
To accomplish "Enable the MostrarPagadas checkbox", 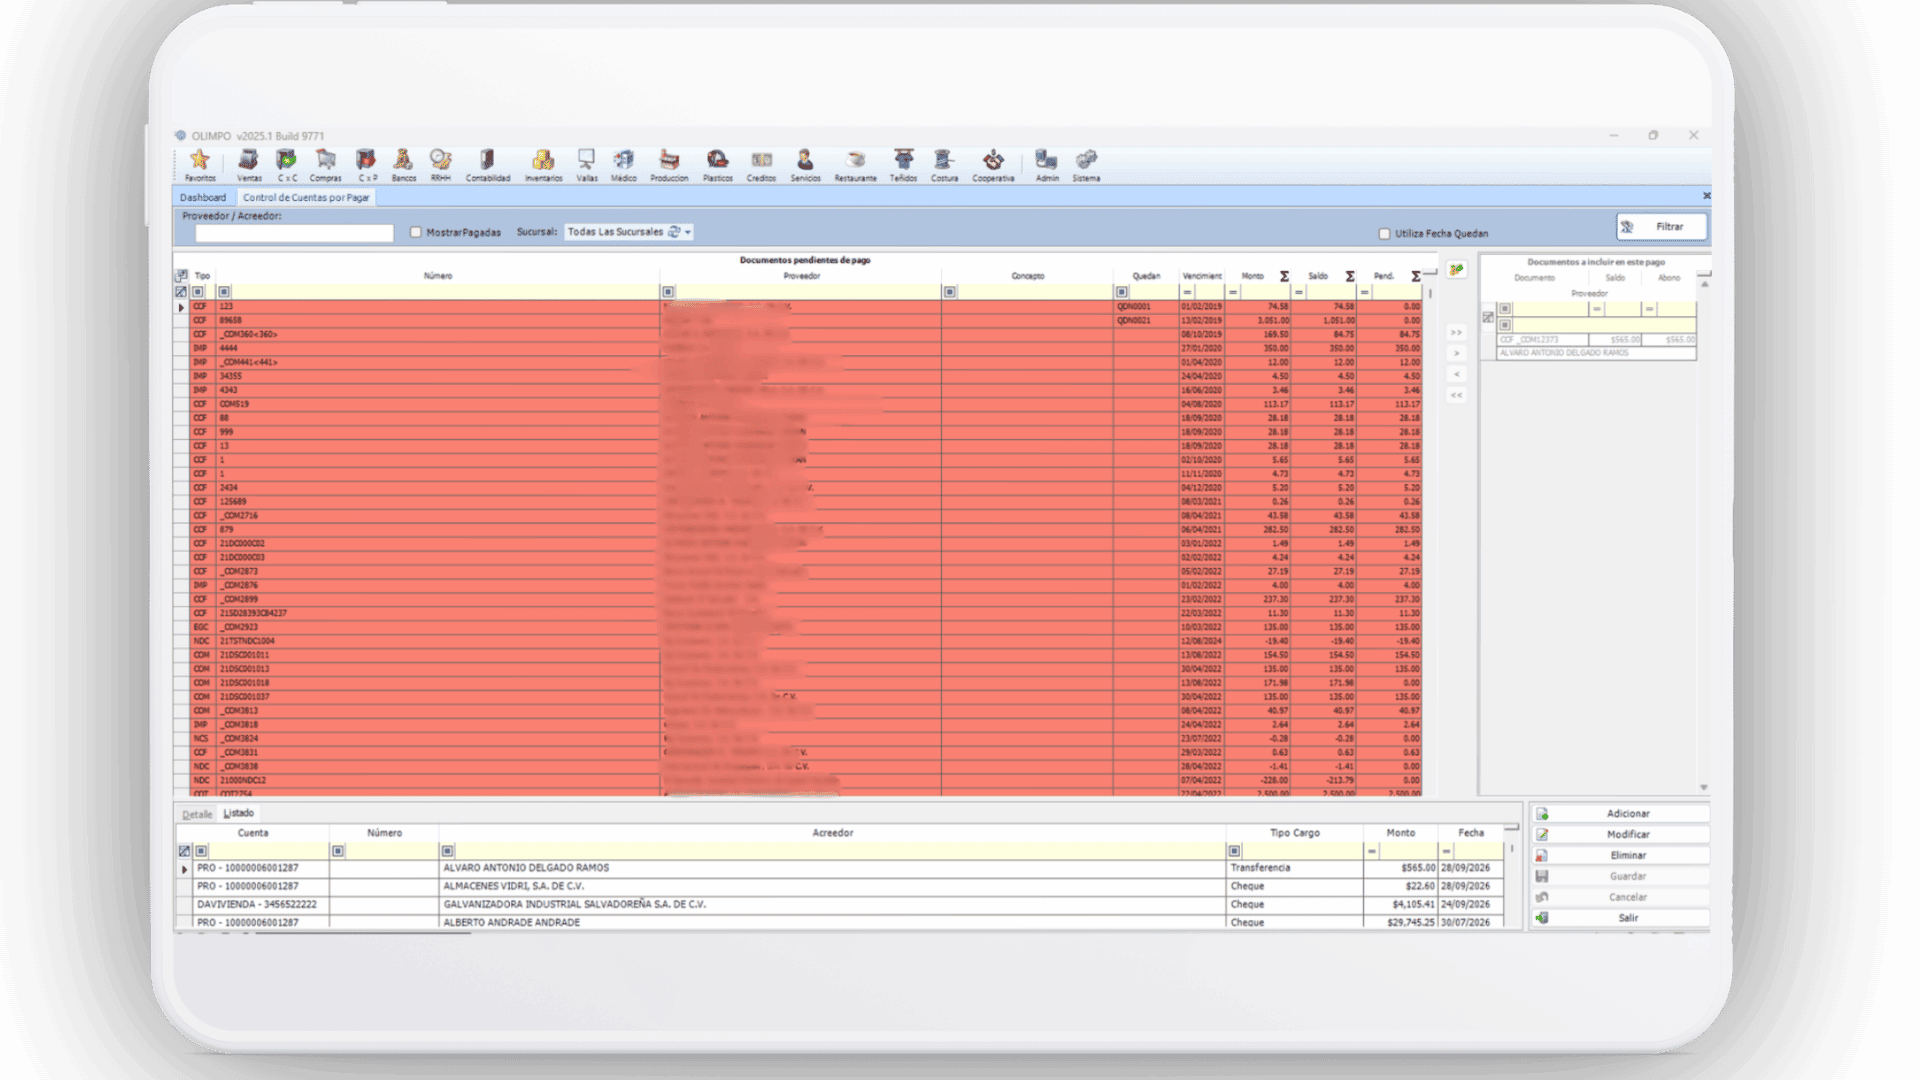I will (416, 232).
